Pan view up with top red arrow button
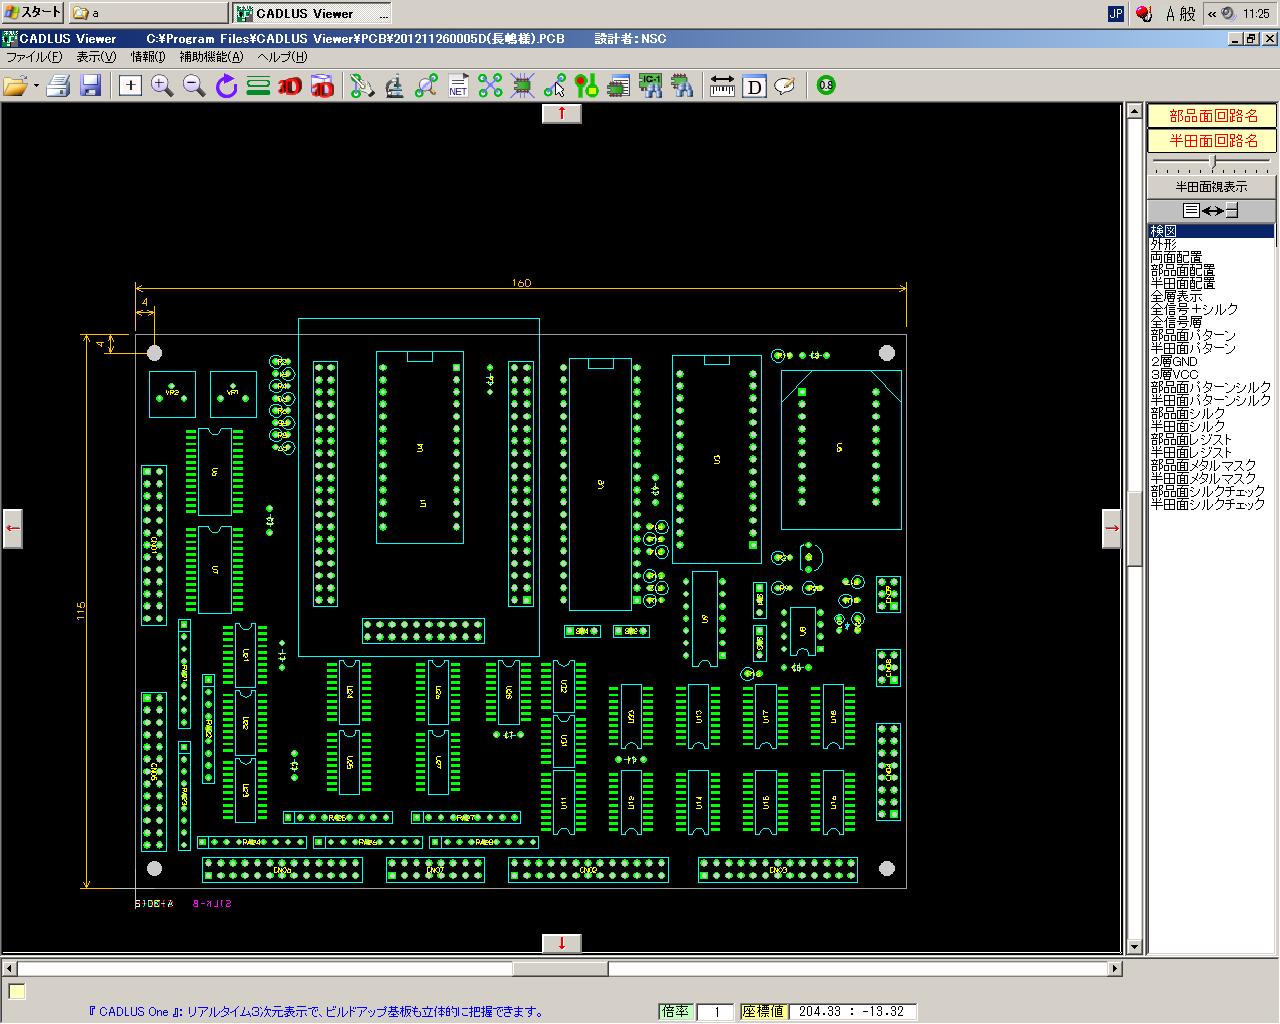 [561, 113]
